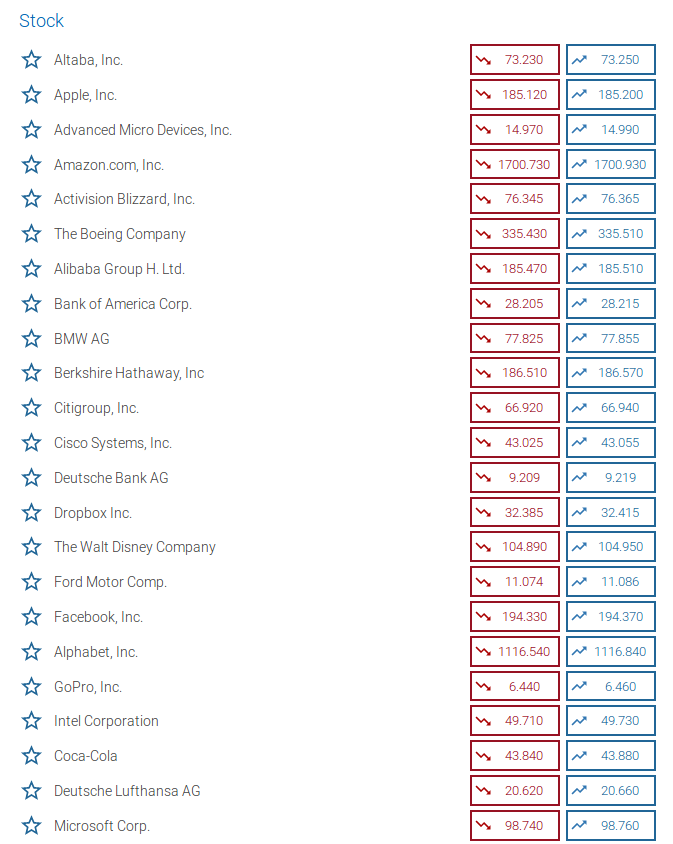Toggle favorite star for Altaba, Inc.
The width and height of the screenshot is (673, 844).
[31, 60]
